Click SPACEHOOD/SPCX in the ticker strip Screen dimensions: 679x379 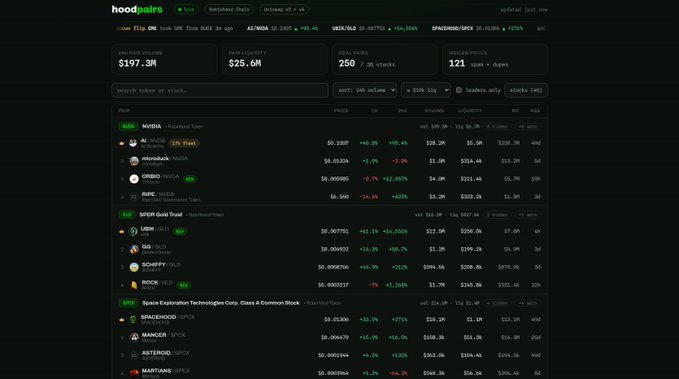[477, 28]
